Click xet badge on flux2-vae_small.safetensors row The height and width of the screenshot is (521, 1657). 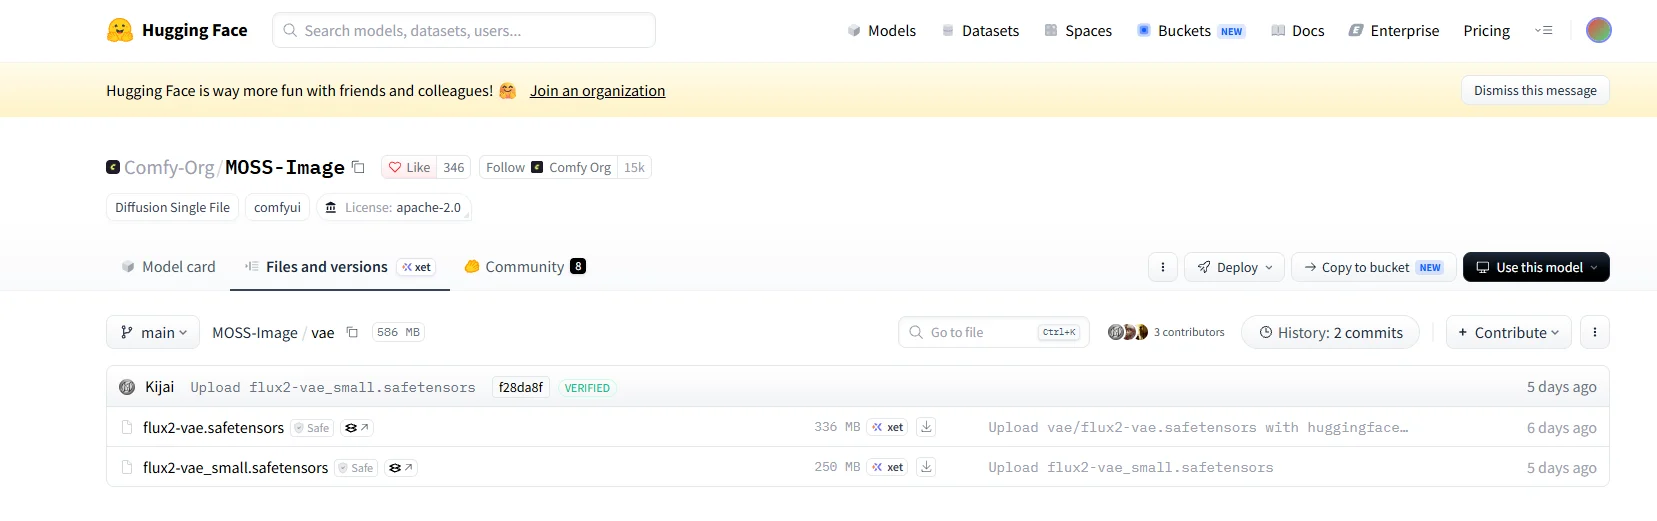(887, 467)
